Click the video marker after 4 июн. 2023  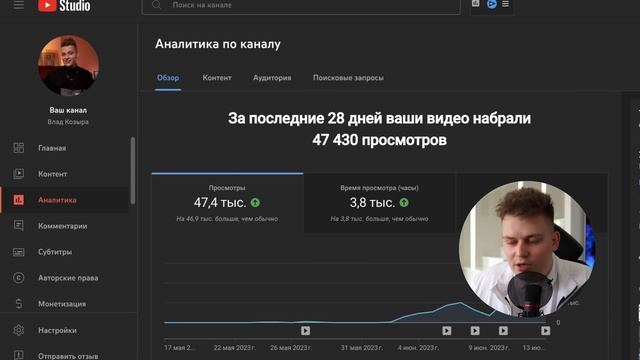tap(447, 331)
